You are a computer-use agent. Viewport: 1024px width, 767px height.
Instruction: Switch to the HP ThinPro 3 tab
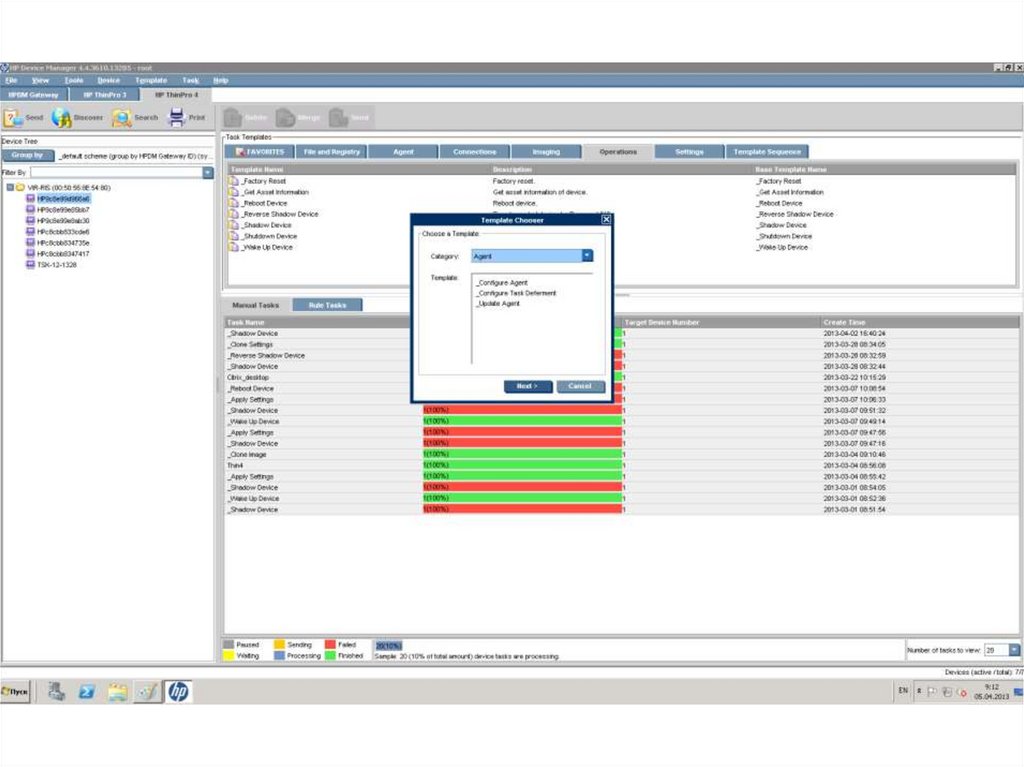(x=105, y=95)
